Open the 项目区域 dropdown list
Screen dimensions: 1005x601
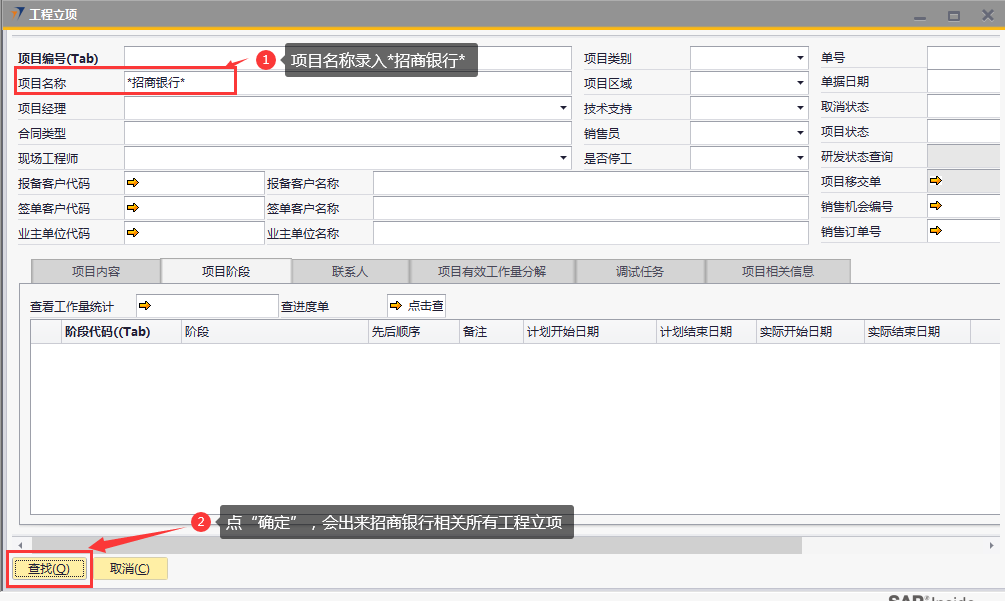[800, 84]
